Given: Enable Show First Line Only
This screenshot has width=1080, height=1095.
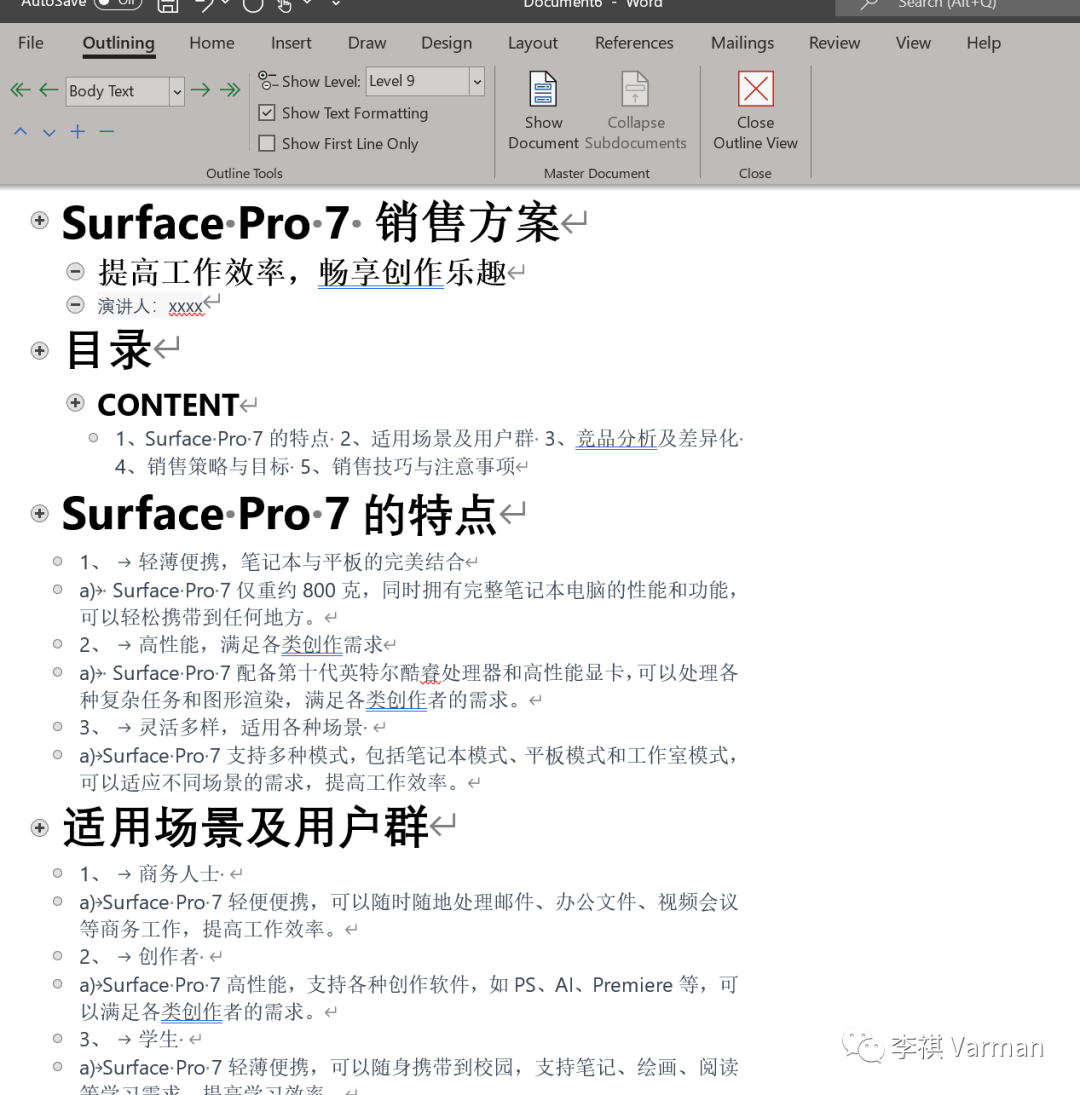Looking at the screenshot, I should click(267, 143).
